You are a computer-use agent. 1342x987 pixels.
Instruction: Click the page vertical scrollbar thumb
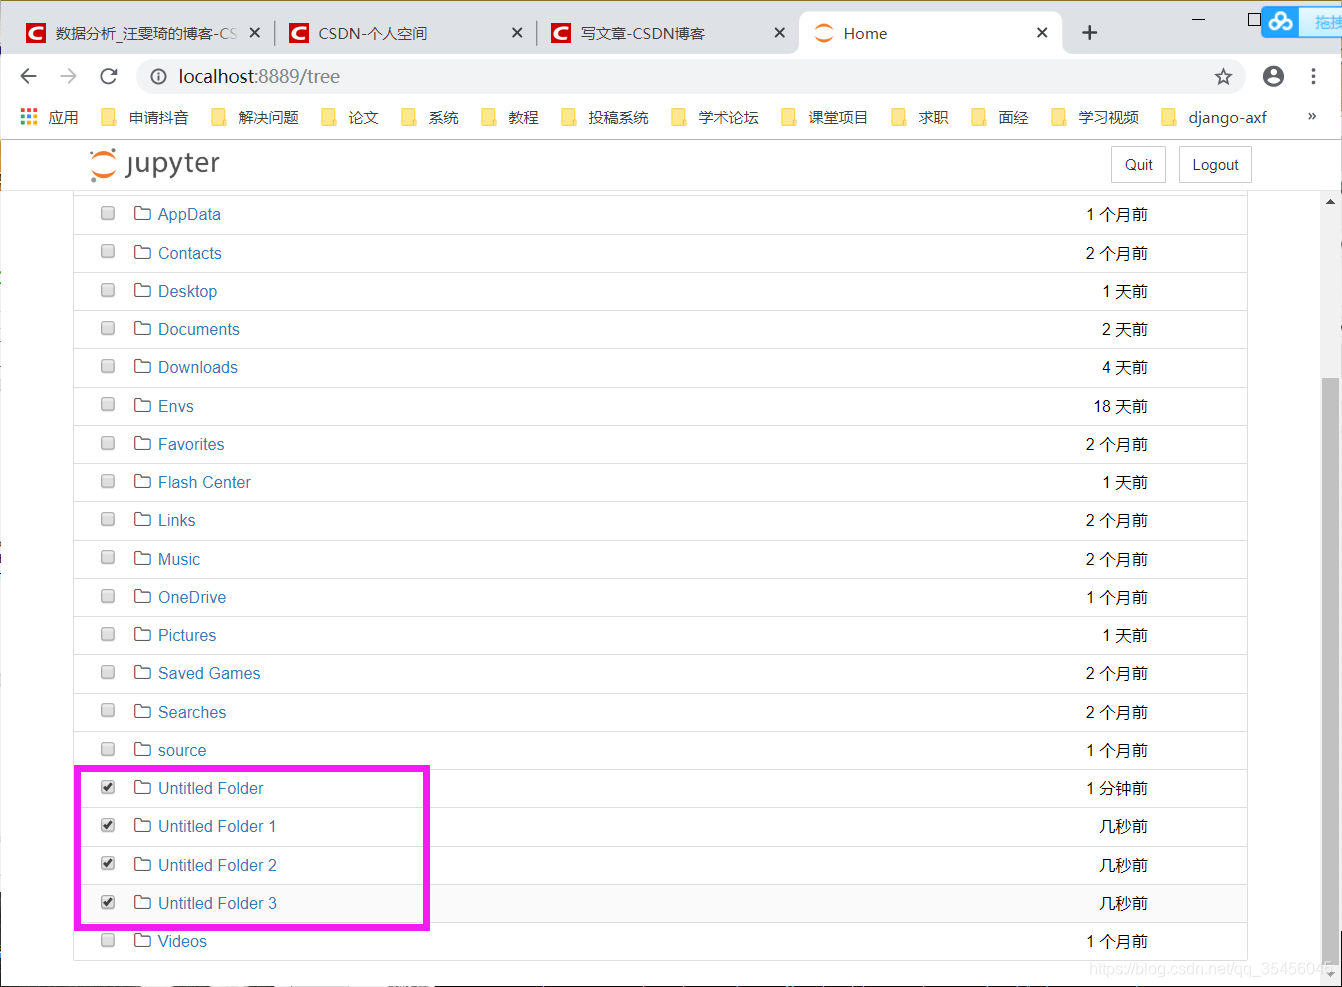[1330, 670]
